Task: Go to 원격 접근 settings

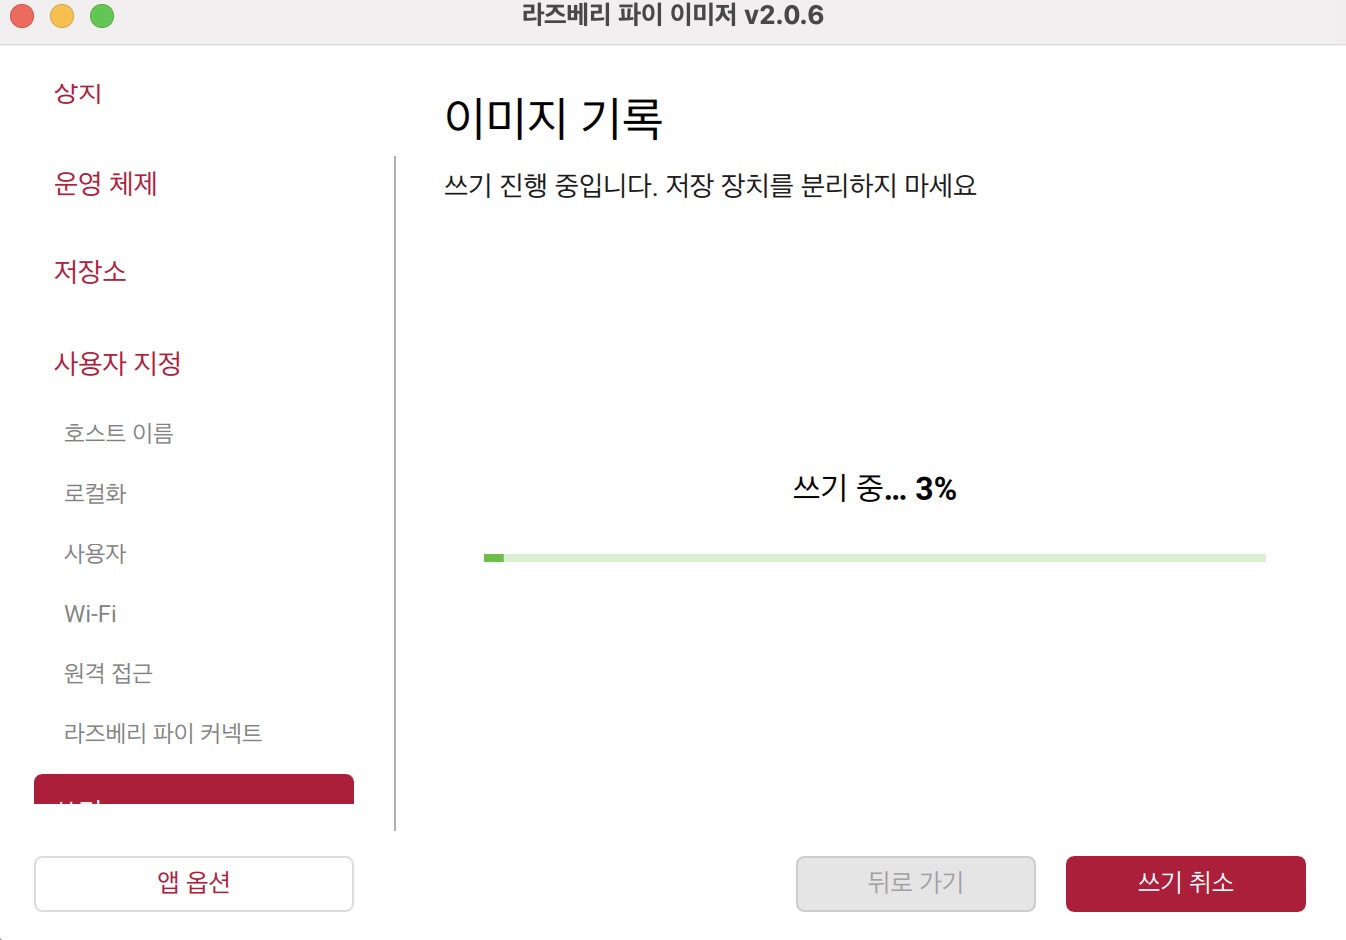Action: 108,673
